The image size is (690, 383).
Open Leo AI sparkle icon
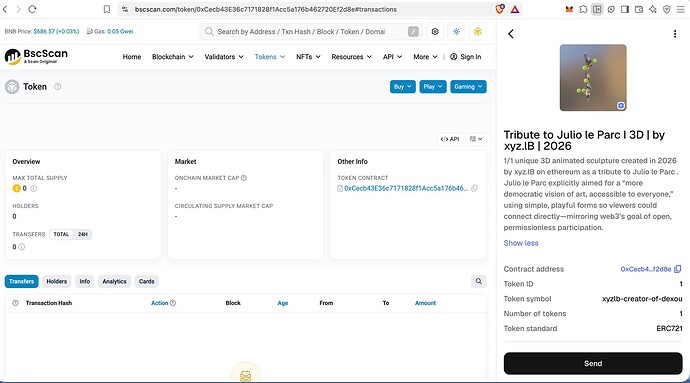[653, 9]
